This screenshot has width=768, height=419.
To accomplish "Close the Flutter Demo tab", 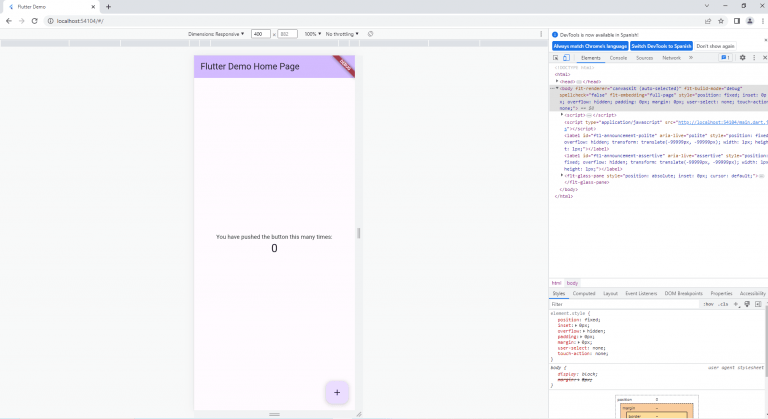I will point(93,7).
